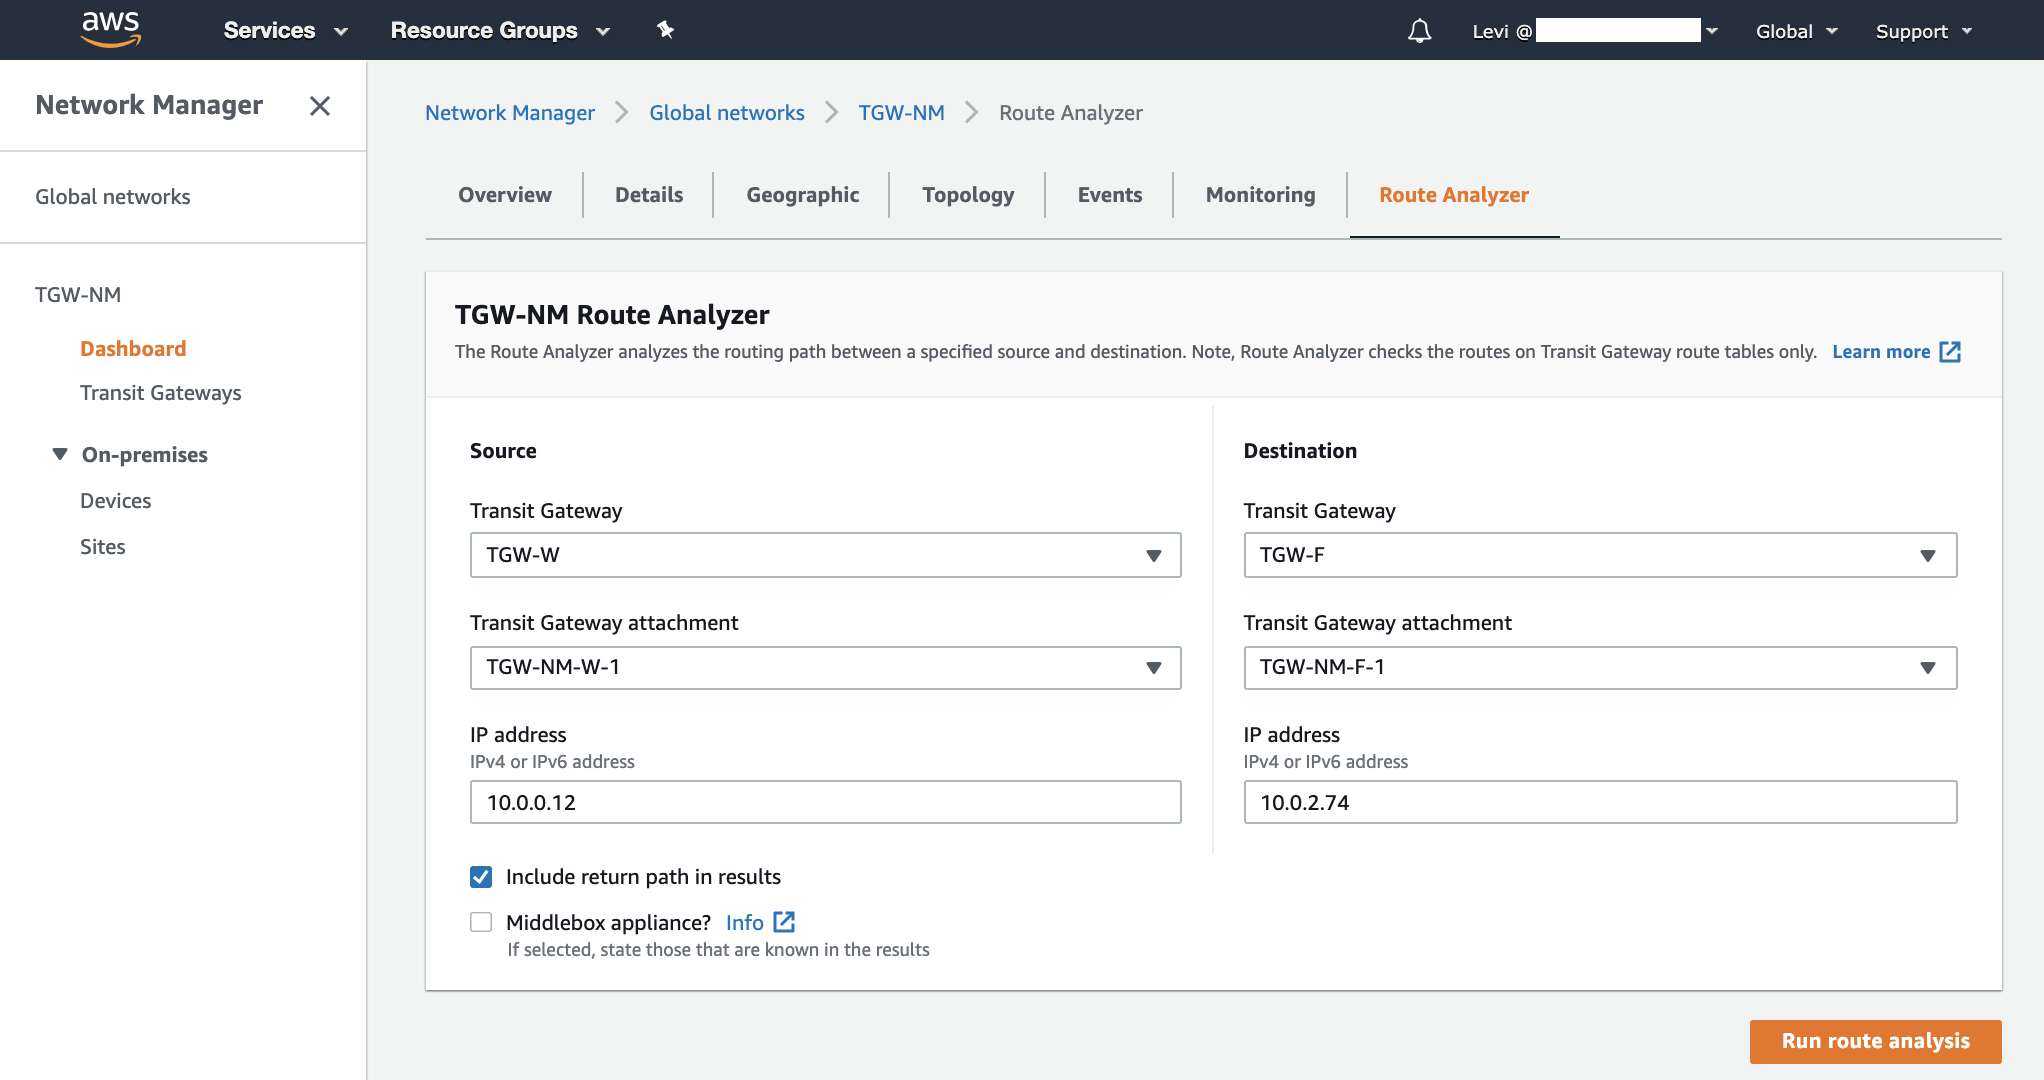The height and width of the screenshot is (1080, 2044).
Task: Close the Network Manager side panel
Action: [x=319, y=105]
